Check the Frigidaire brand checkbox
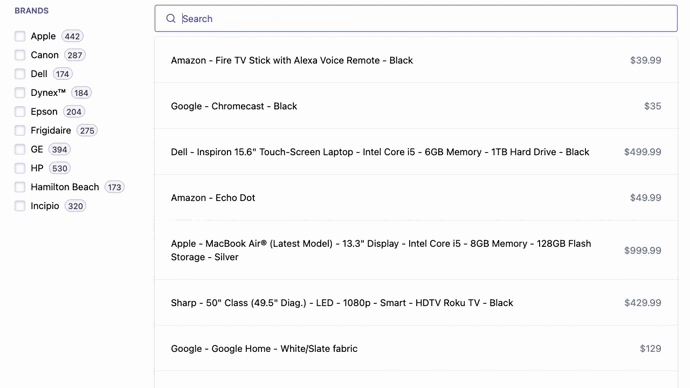 [20, 131]
